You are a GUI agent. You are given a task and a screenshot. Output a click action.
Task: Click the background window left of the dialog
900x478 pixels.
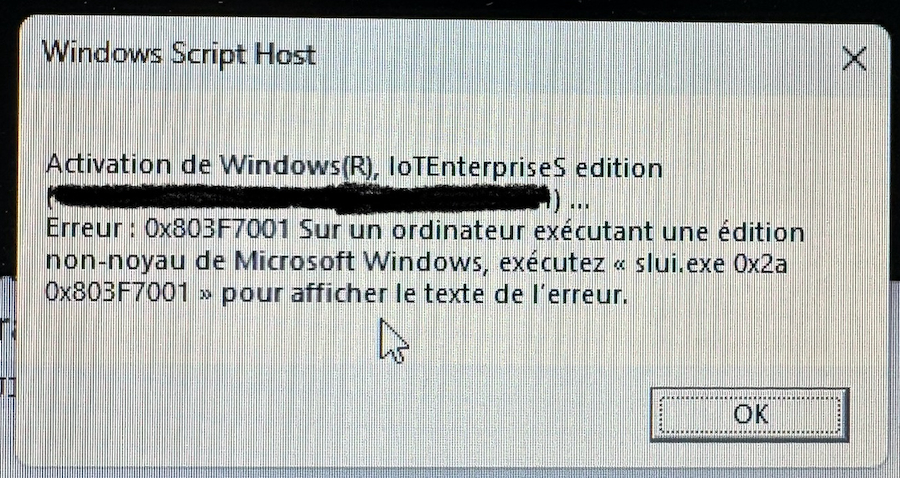8,367
